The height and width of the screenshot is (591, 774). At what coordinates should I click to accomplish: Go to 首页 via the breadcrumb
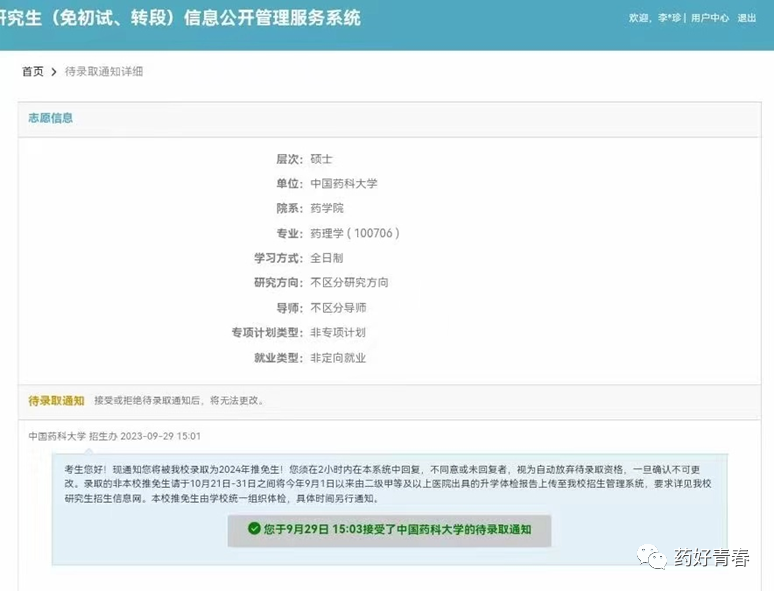pos(33,72)
